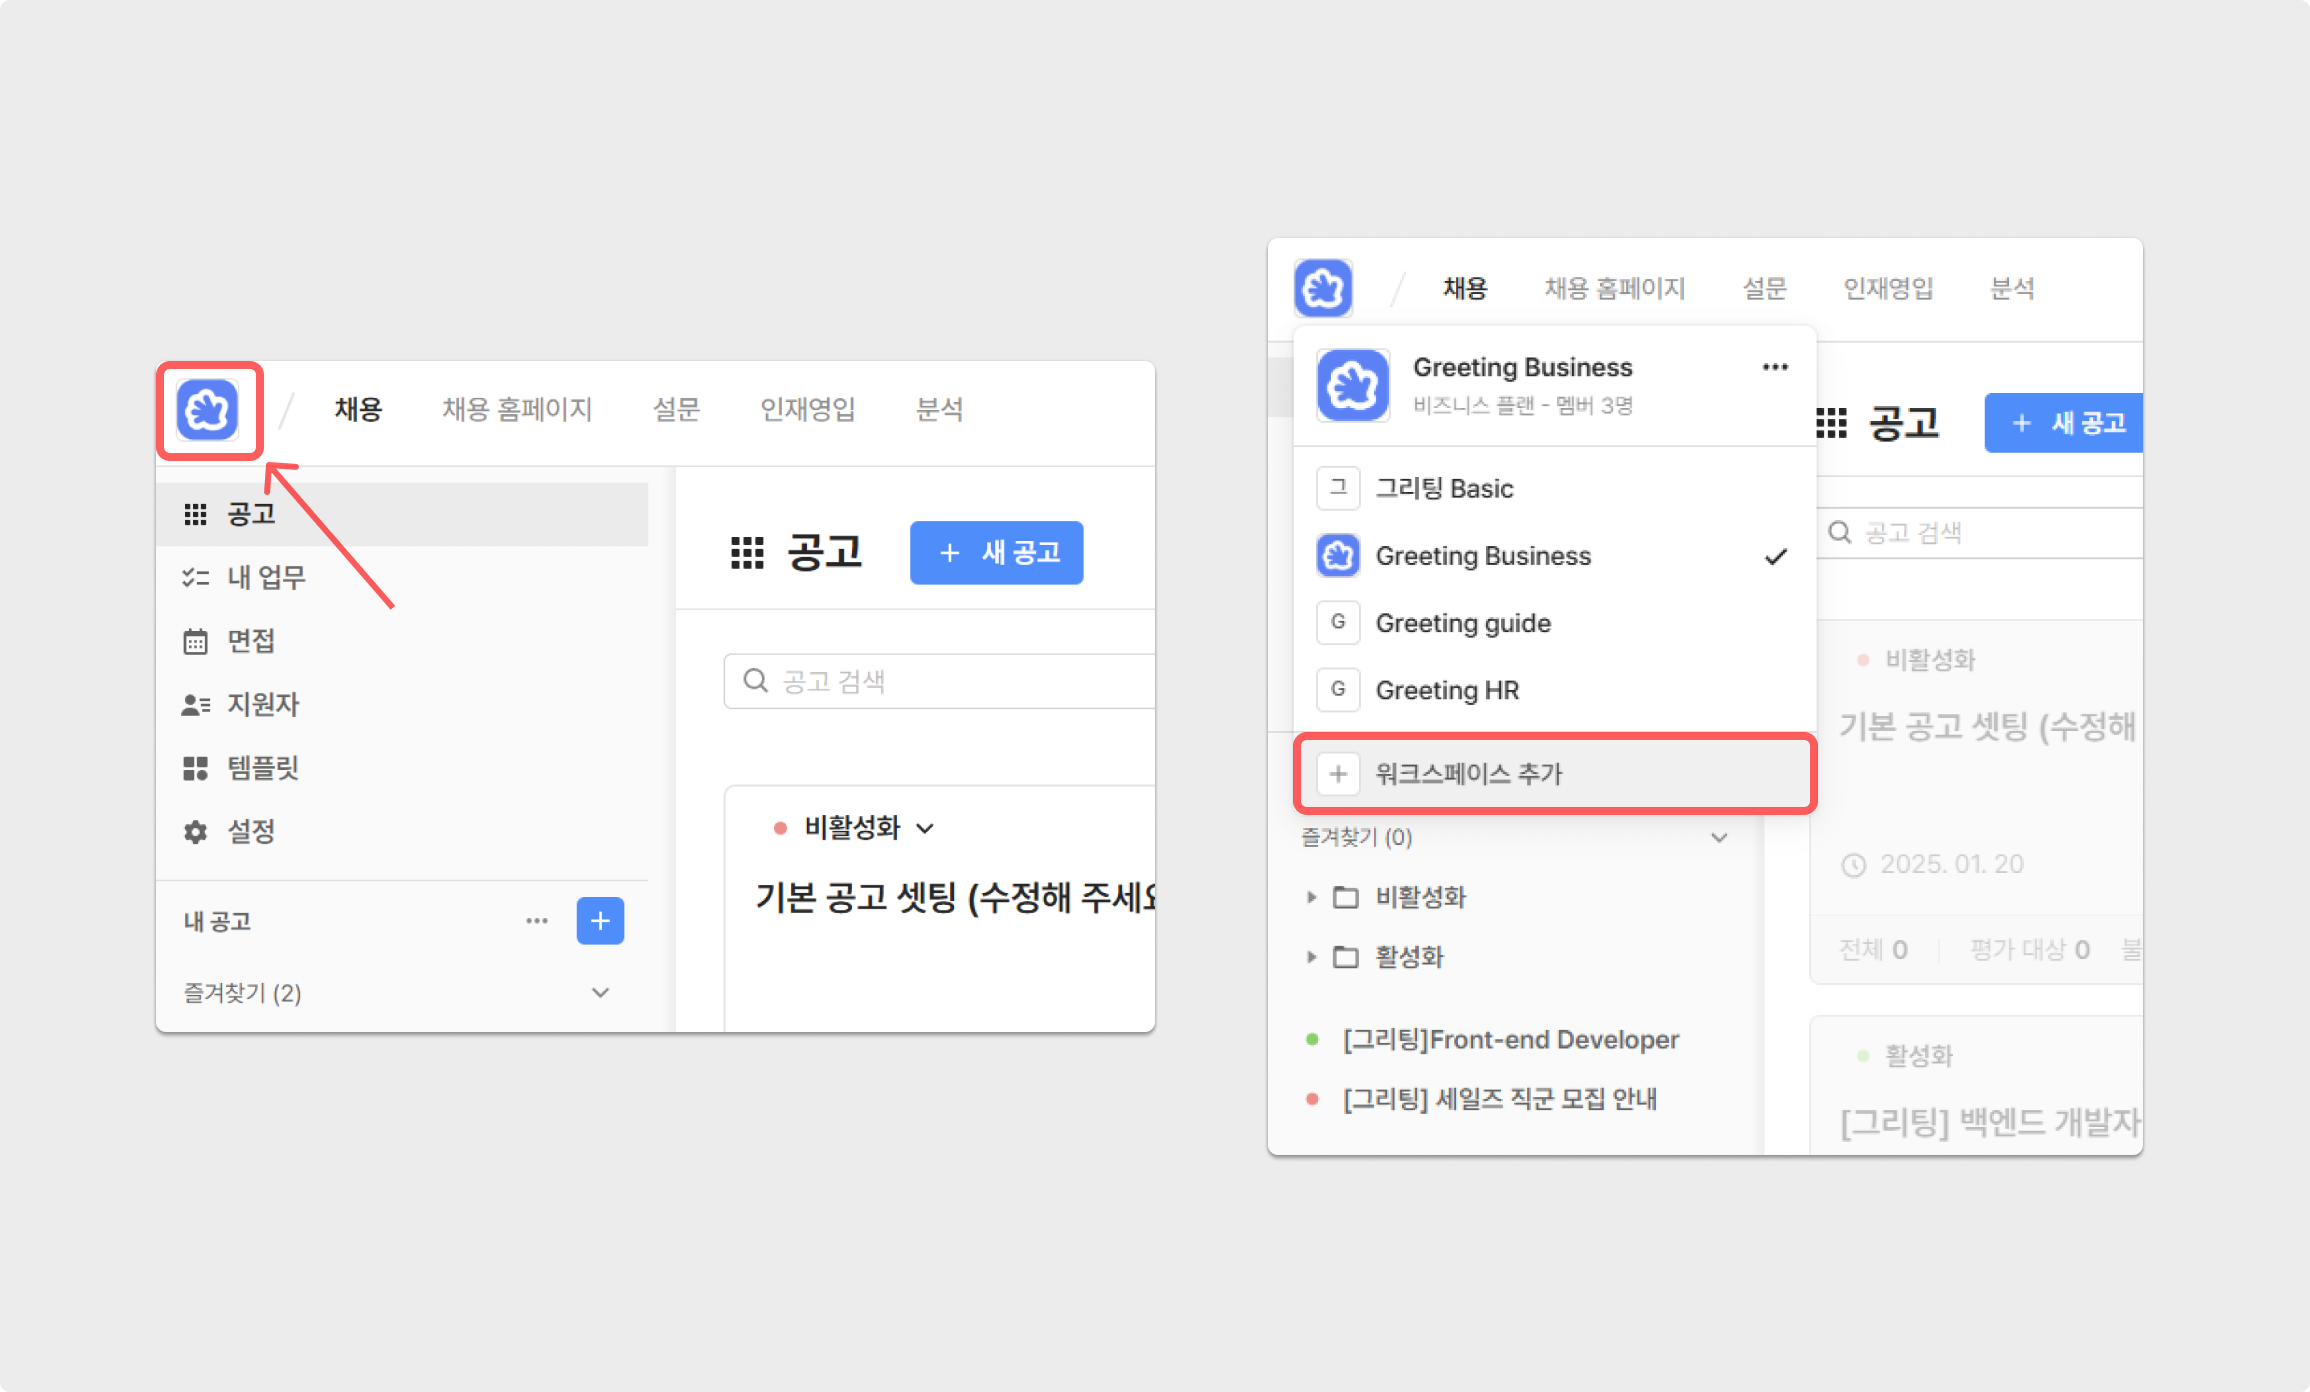Switch to 그리팅 Basic workspace
Image resolution: width=2310 pixels, height=1392 pixels.
point(1444,489)
